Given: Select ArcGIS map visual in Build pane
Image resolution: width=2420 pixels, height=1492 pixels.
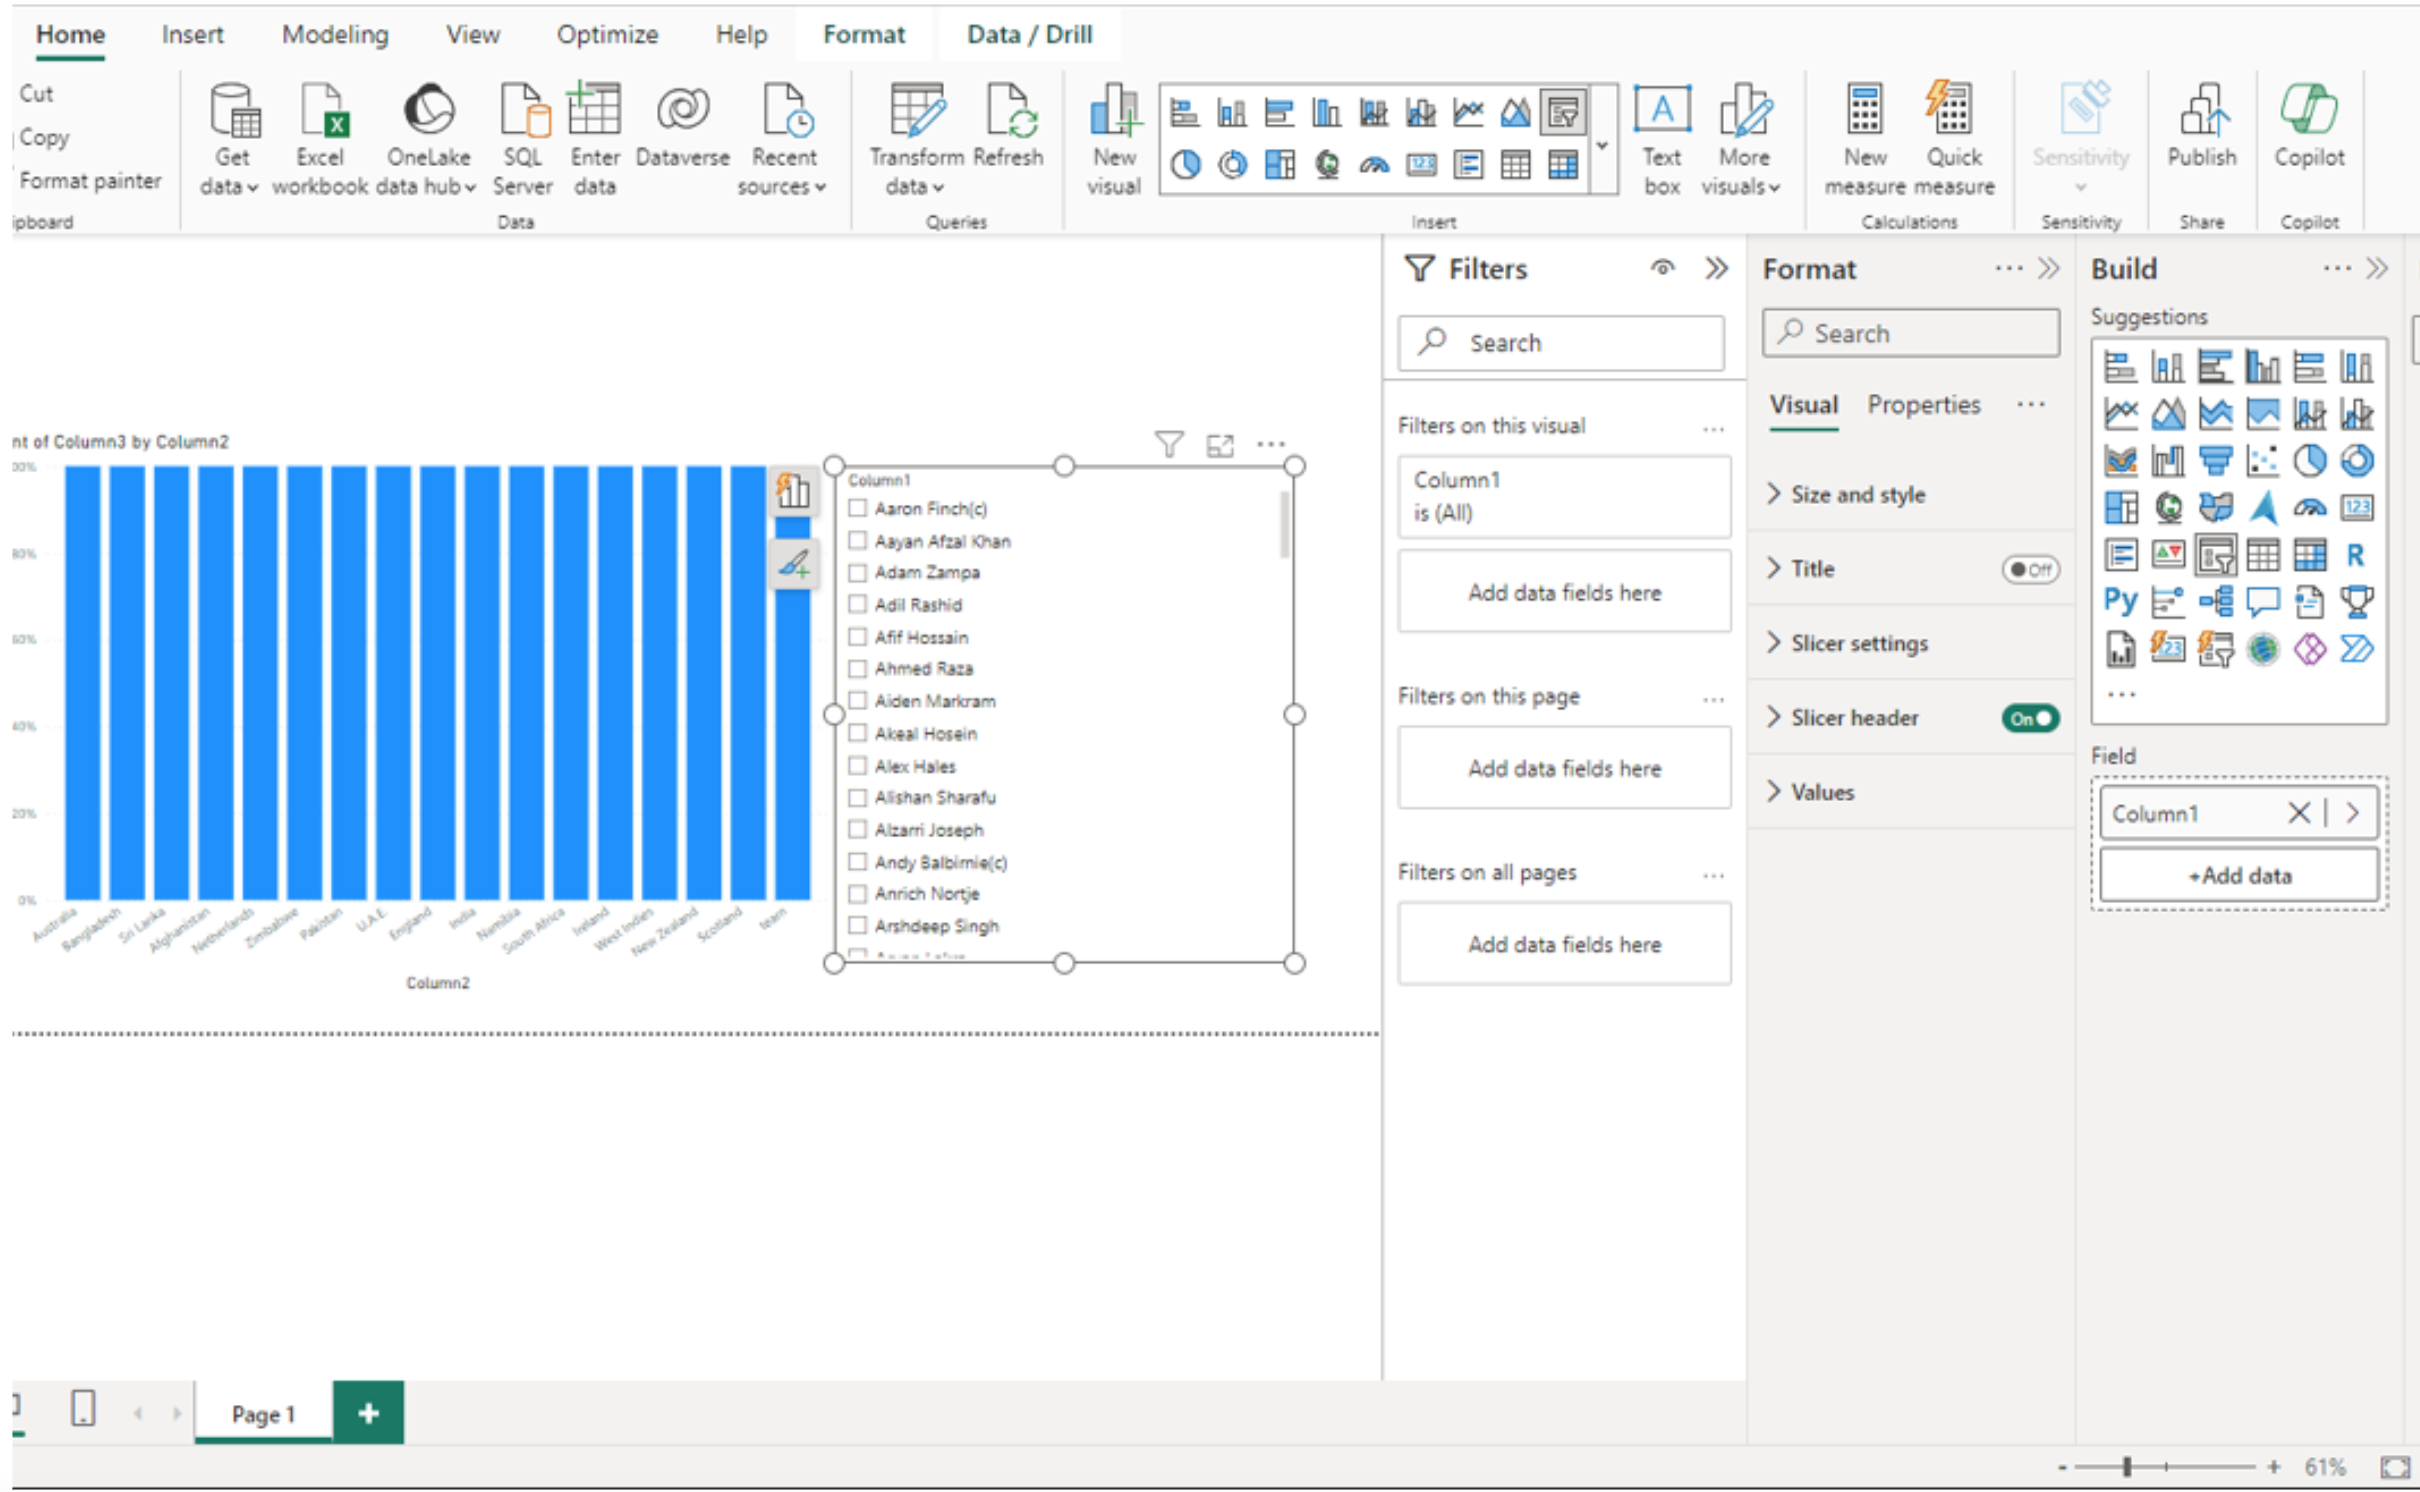Looking at the screenshot, I should (x=2262, y=649).
